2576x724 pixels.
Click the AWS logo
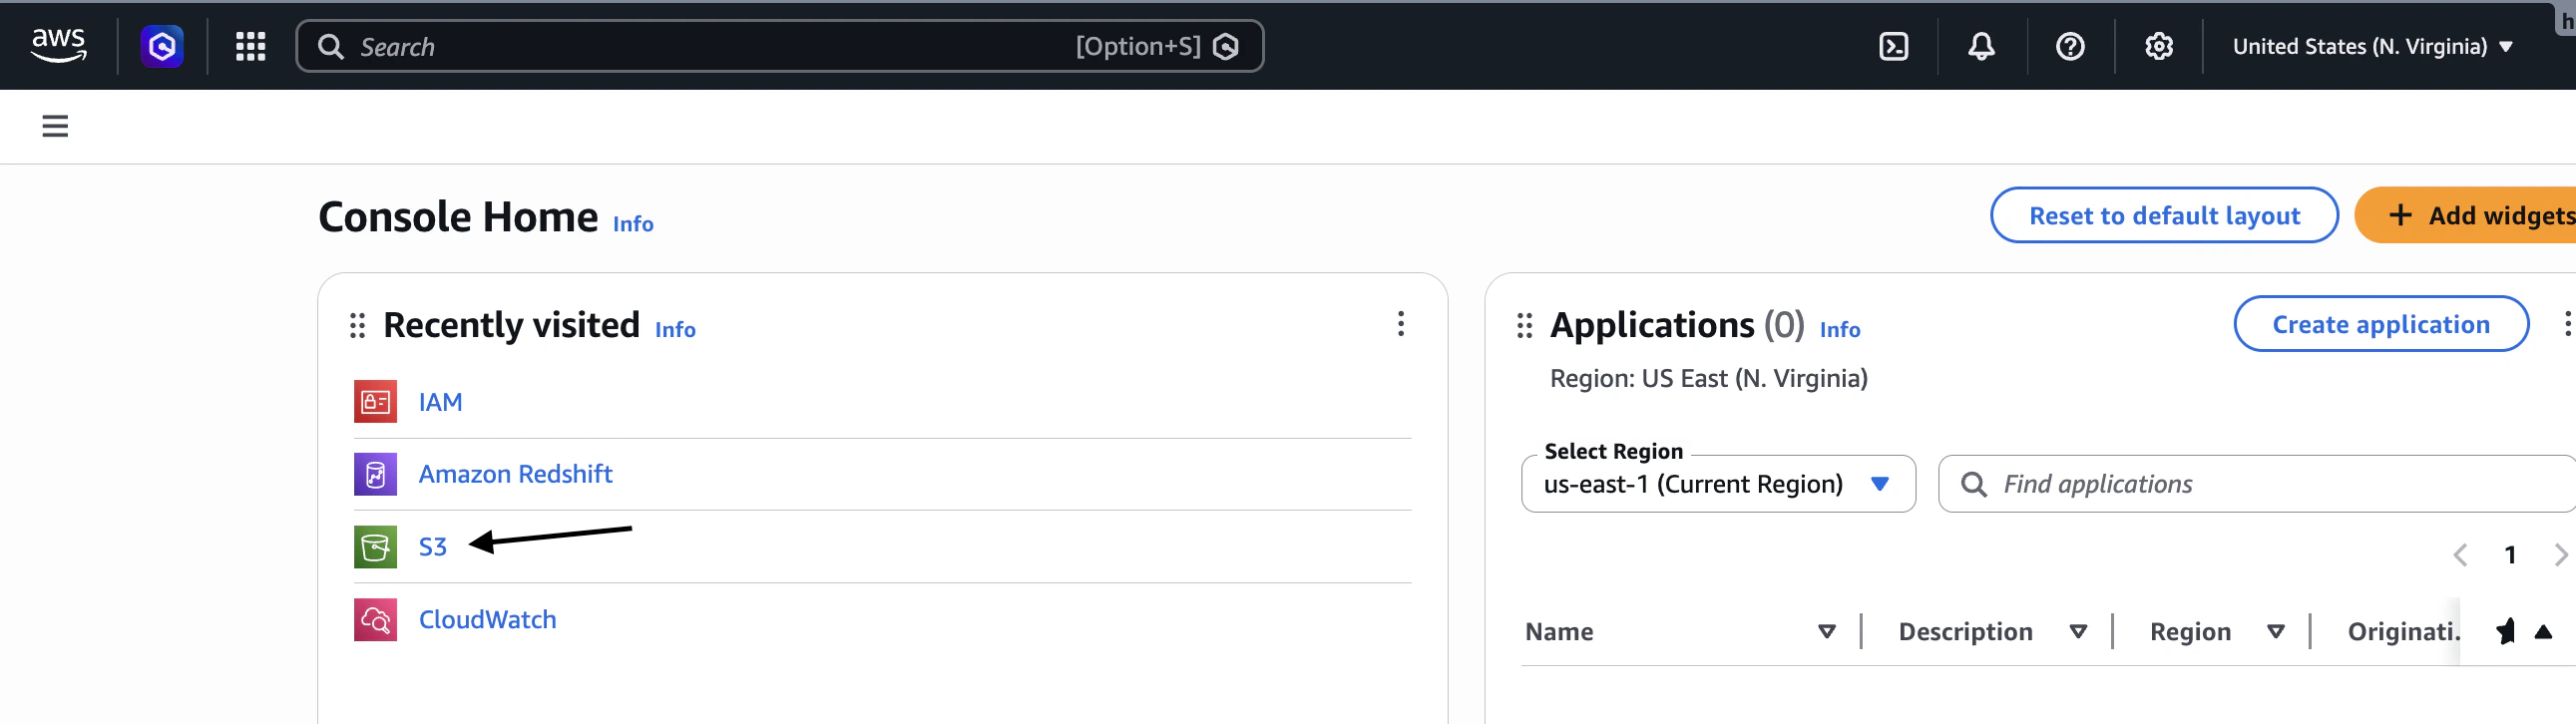pos(59,46)
